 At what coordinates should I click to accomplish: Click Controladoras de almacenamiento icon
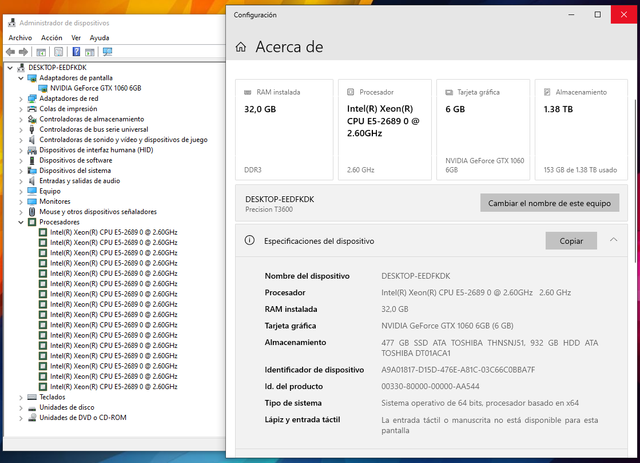[32, 119]
